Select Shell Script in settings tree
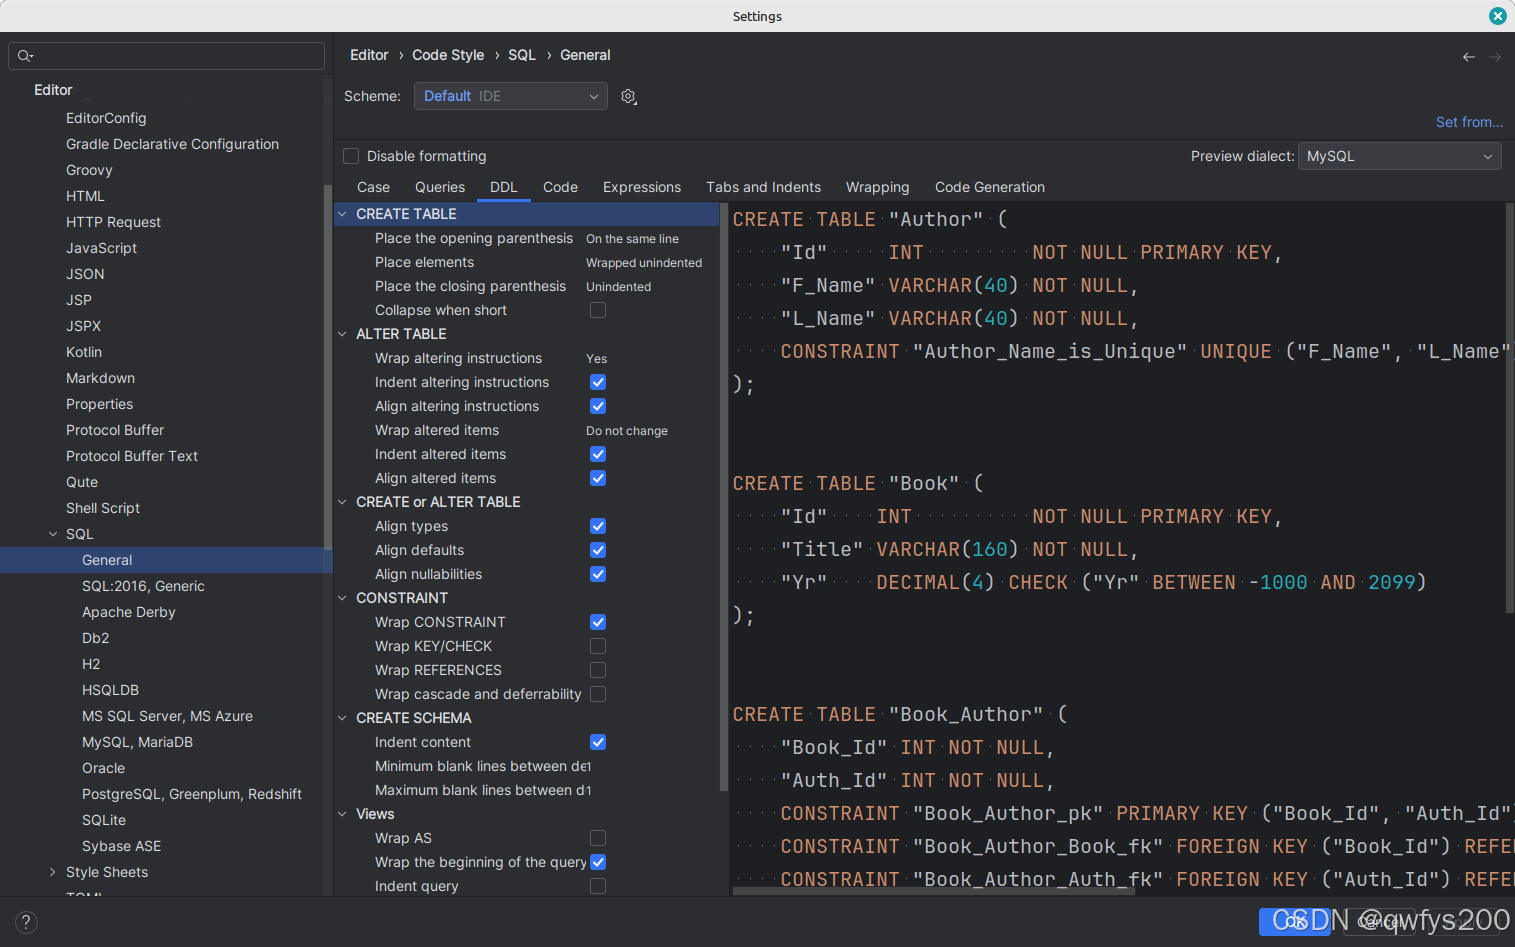 click(103, 508)
